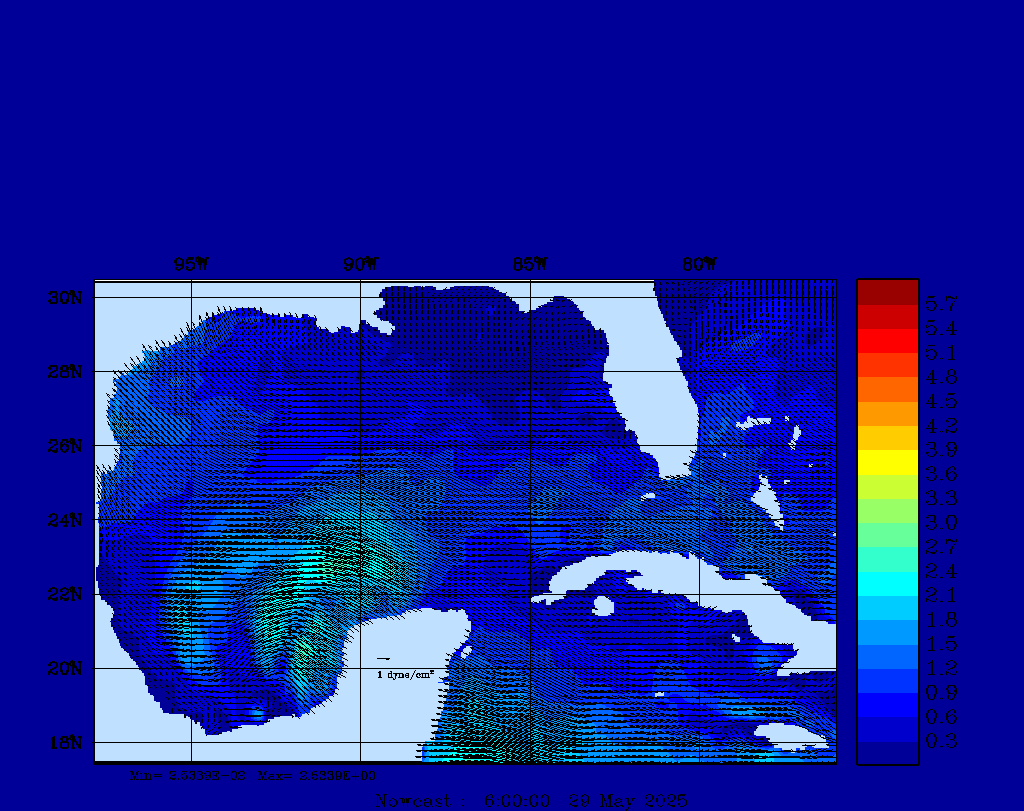Click the Nowcast date caption text
Viewport: 1024px width, 811px height.
click(x=530, y=800)
